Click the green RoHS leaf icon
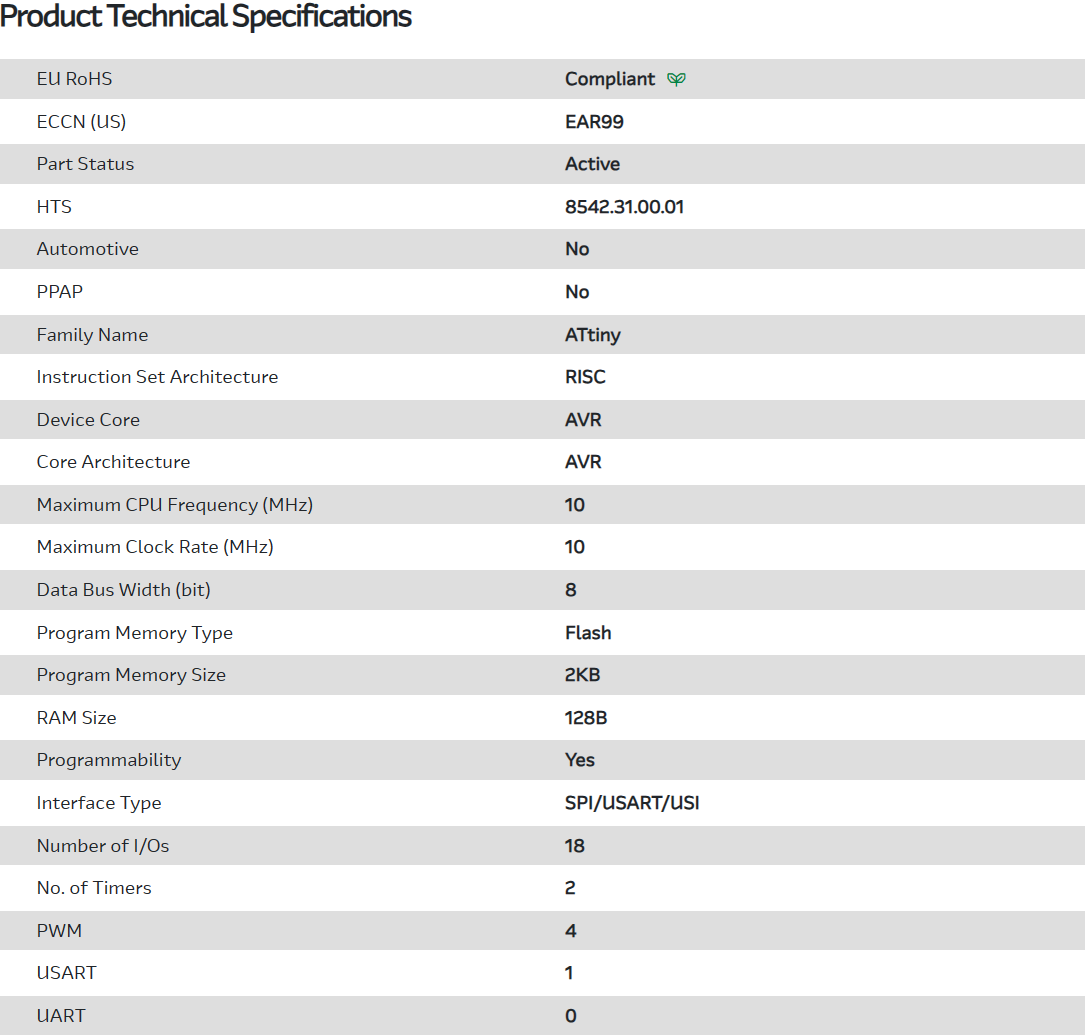 (x=677, y=79)
